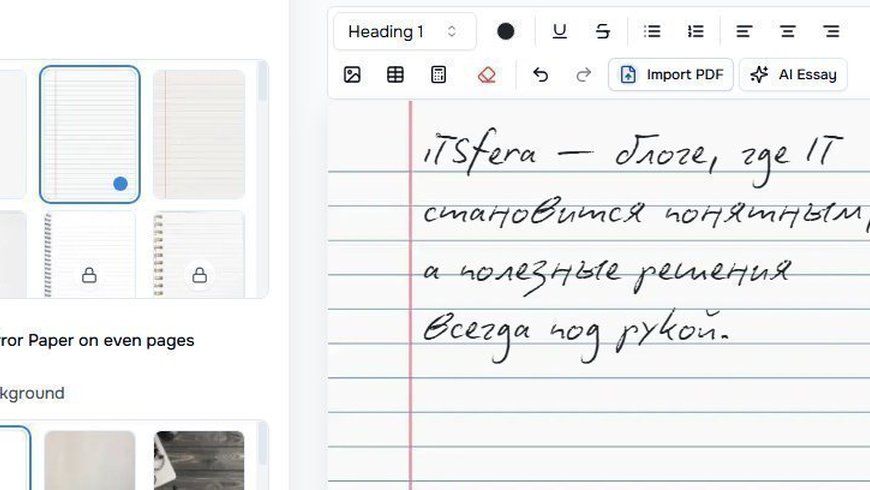Click the Mirror Paper on even pages label

97,340
